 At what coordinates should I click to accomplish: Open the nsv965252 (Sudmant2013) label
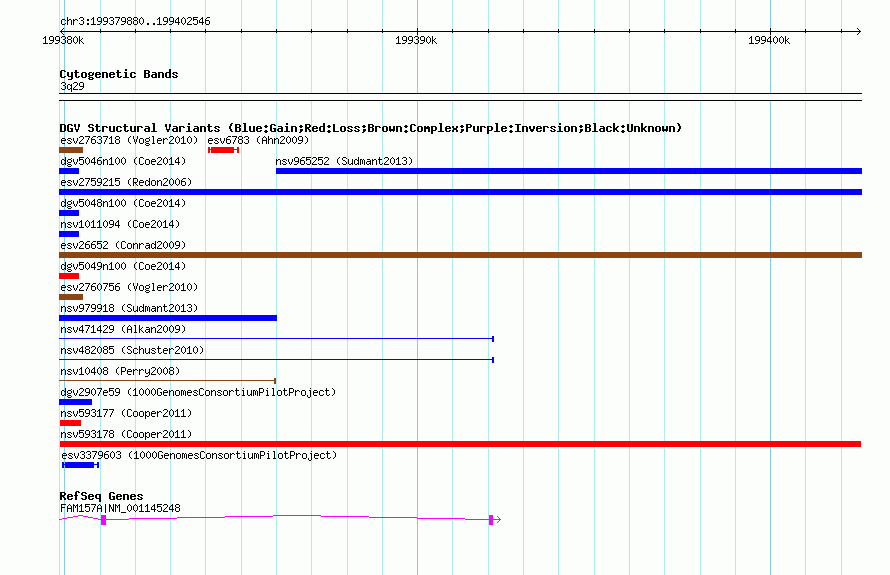point(345,161)
